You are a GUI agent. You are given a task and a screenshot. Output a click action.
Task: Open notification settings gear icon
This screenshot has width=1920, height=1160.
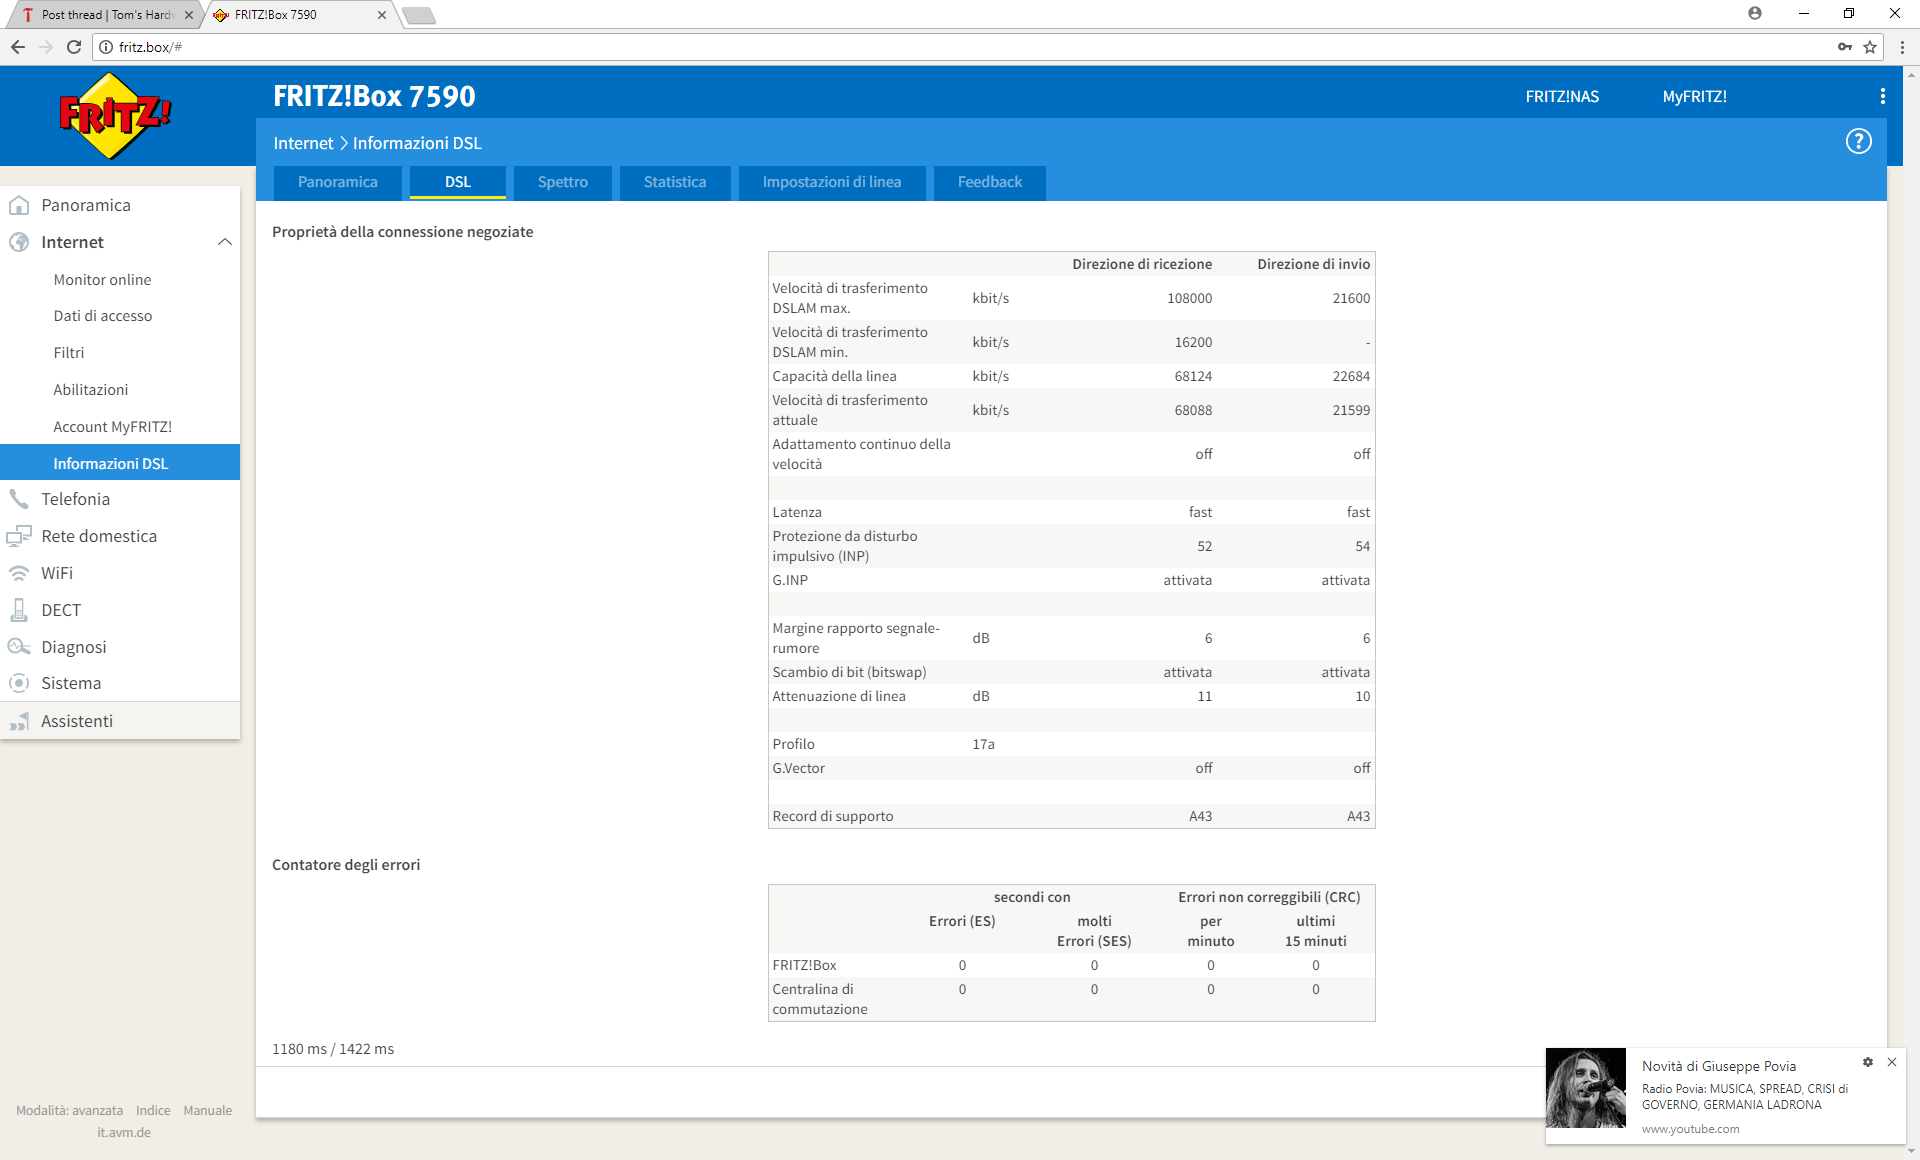click(1867, 1062)
